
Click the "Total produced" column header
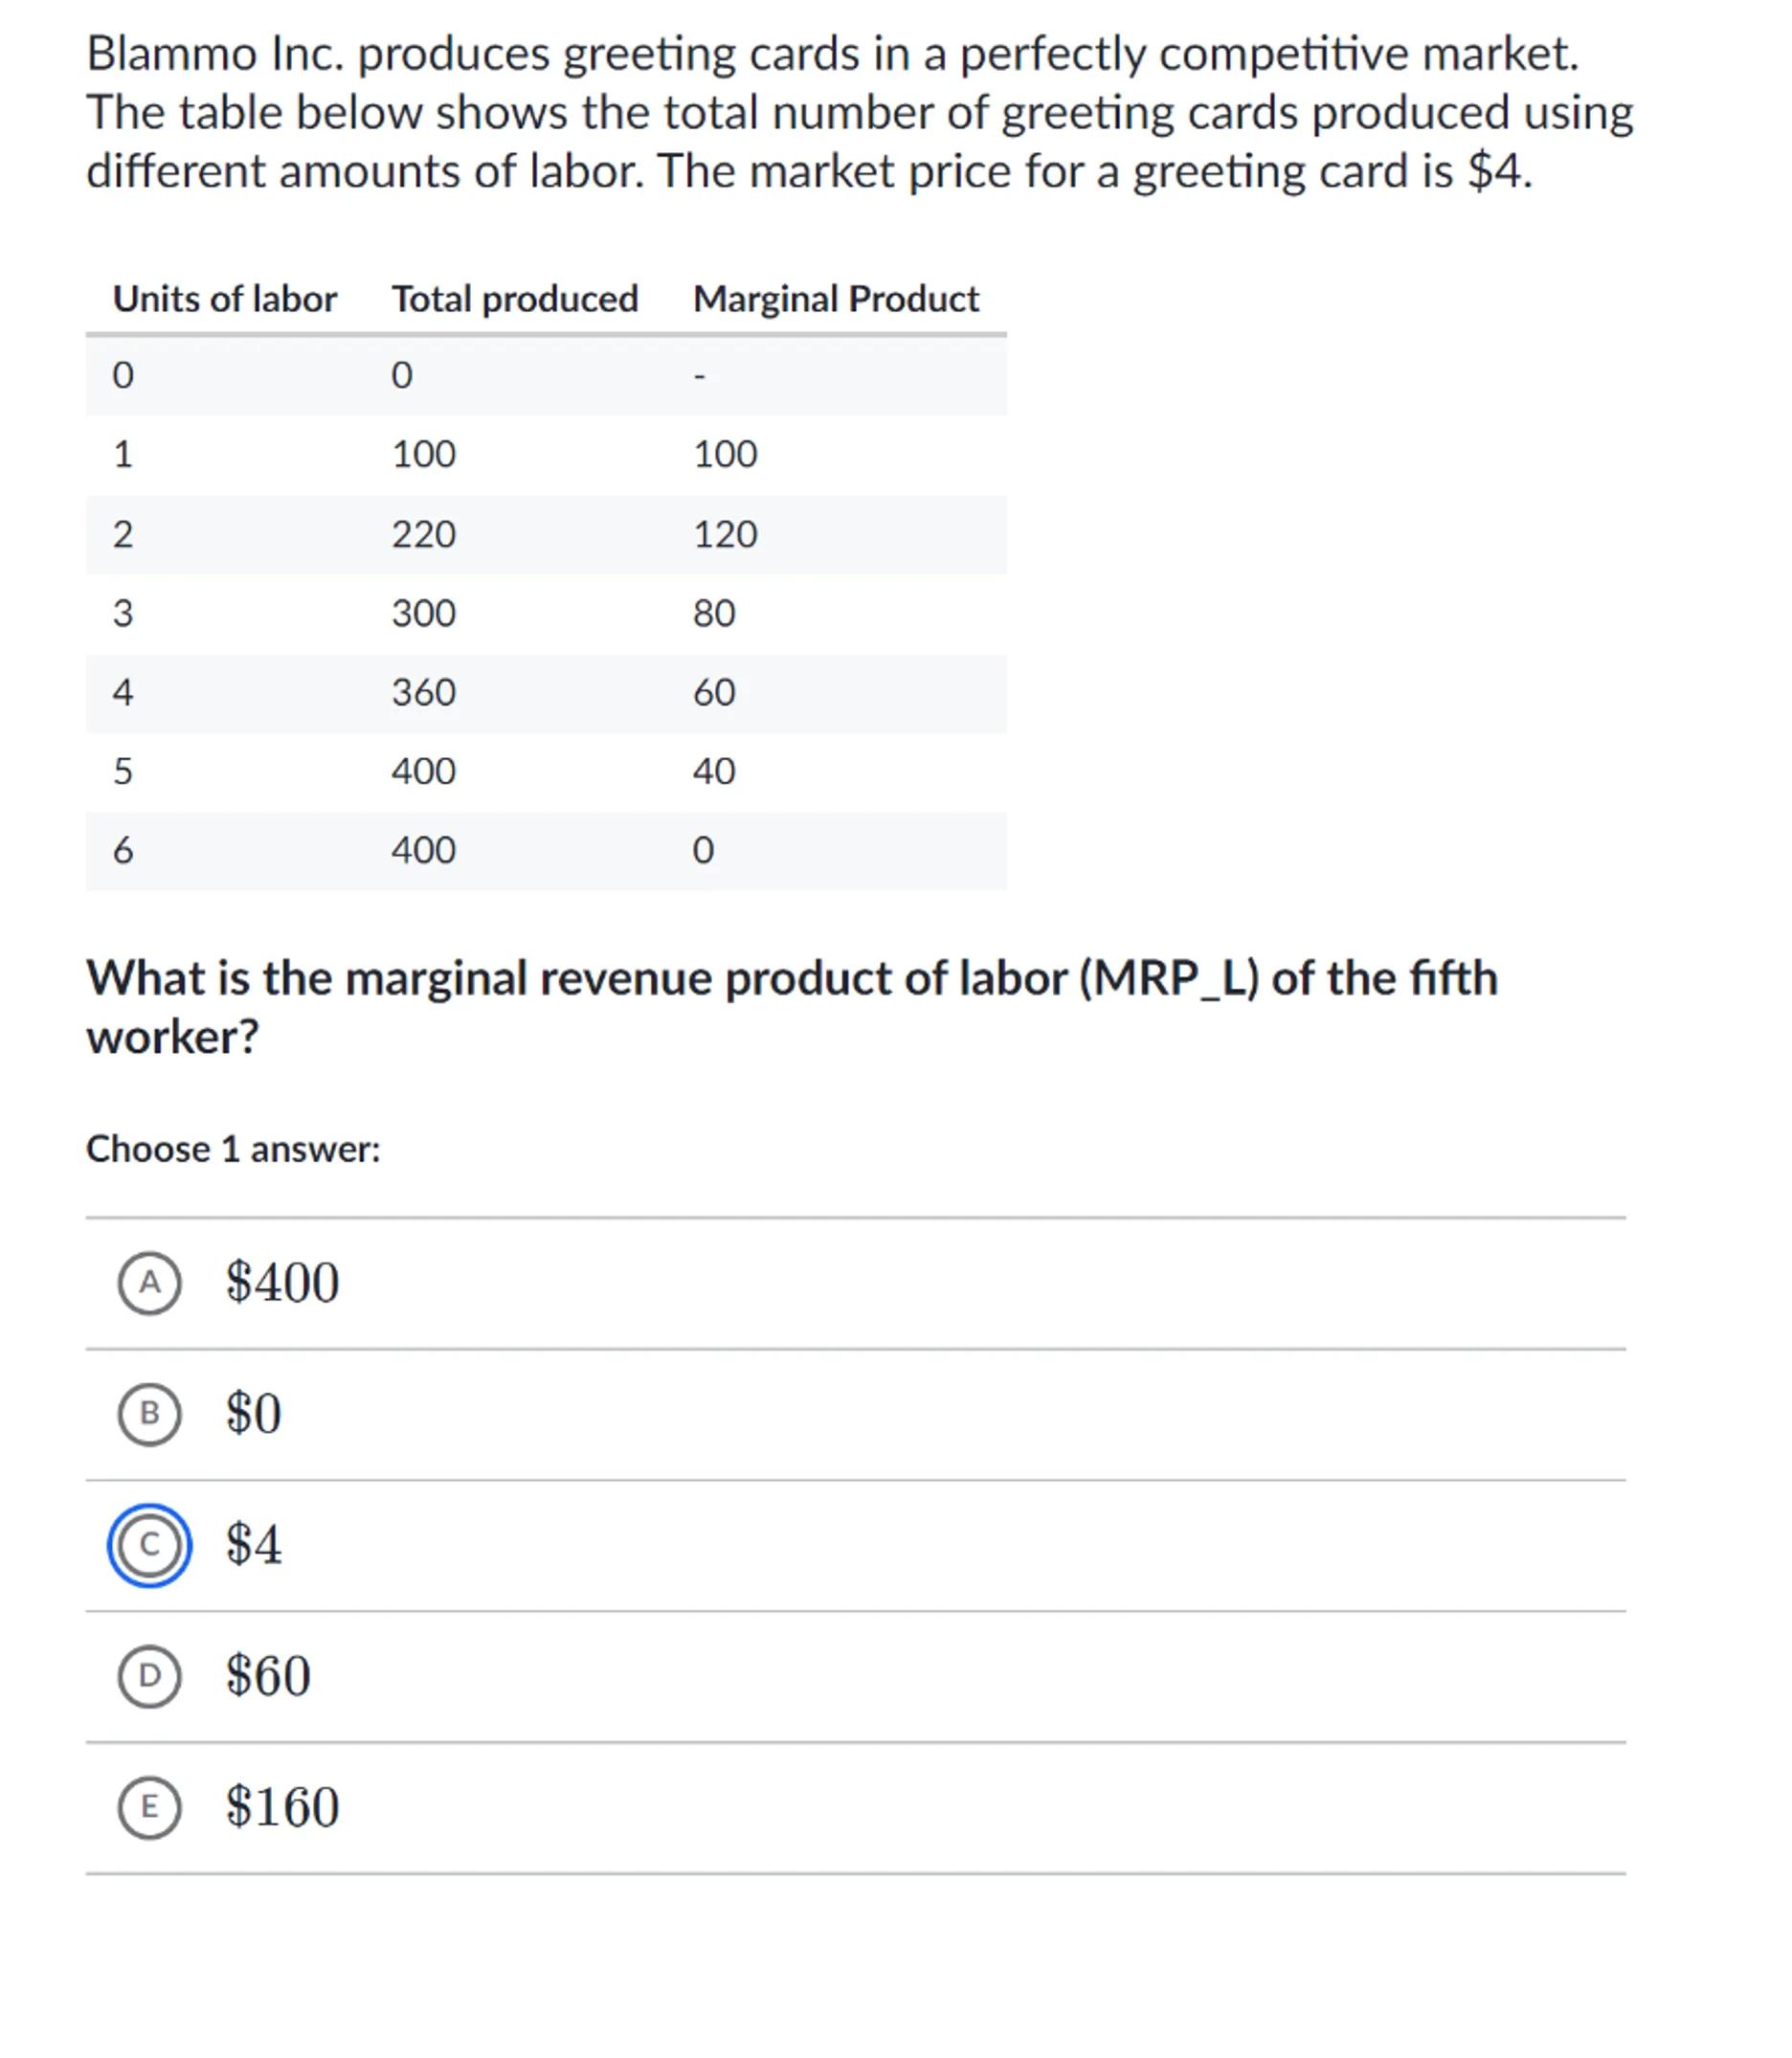[514, 299]
